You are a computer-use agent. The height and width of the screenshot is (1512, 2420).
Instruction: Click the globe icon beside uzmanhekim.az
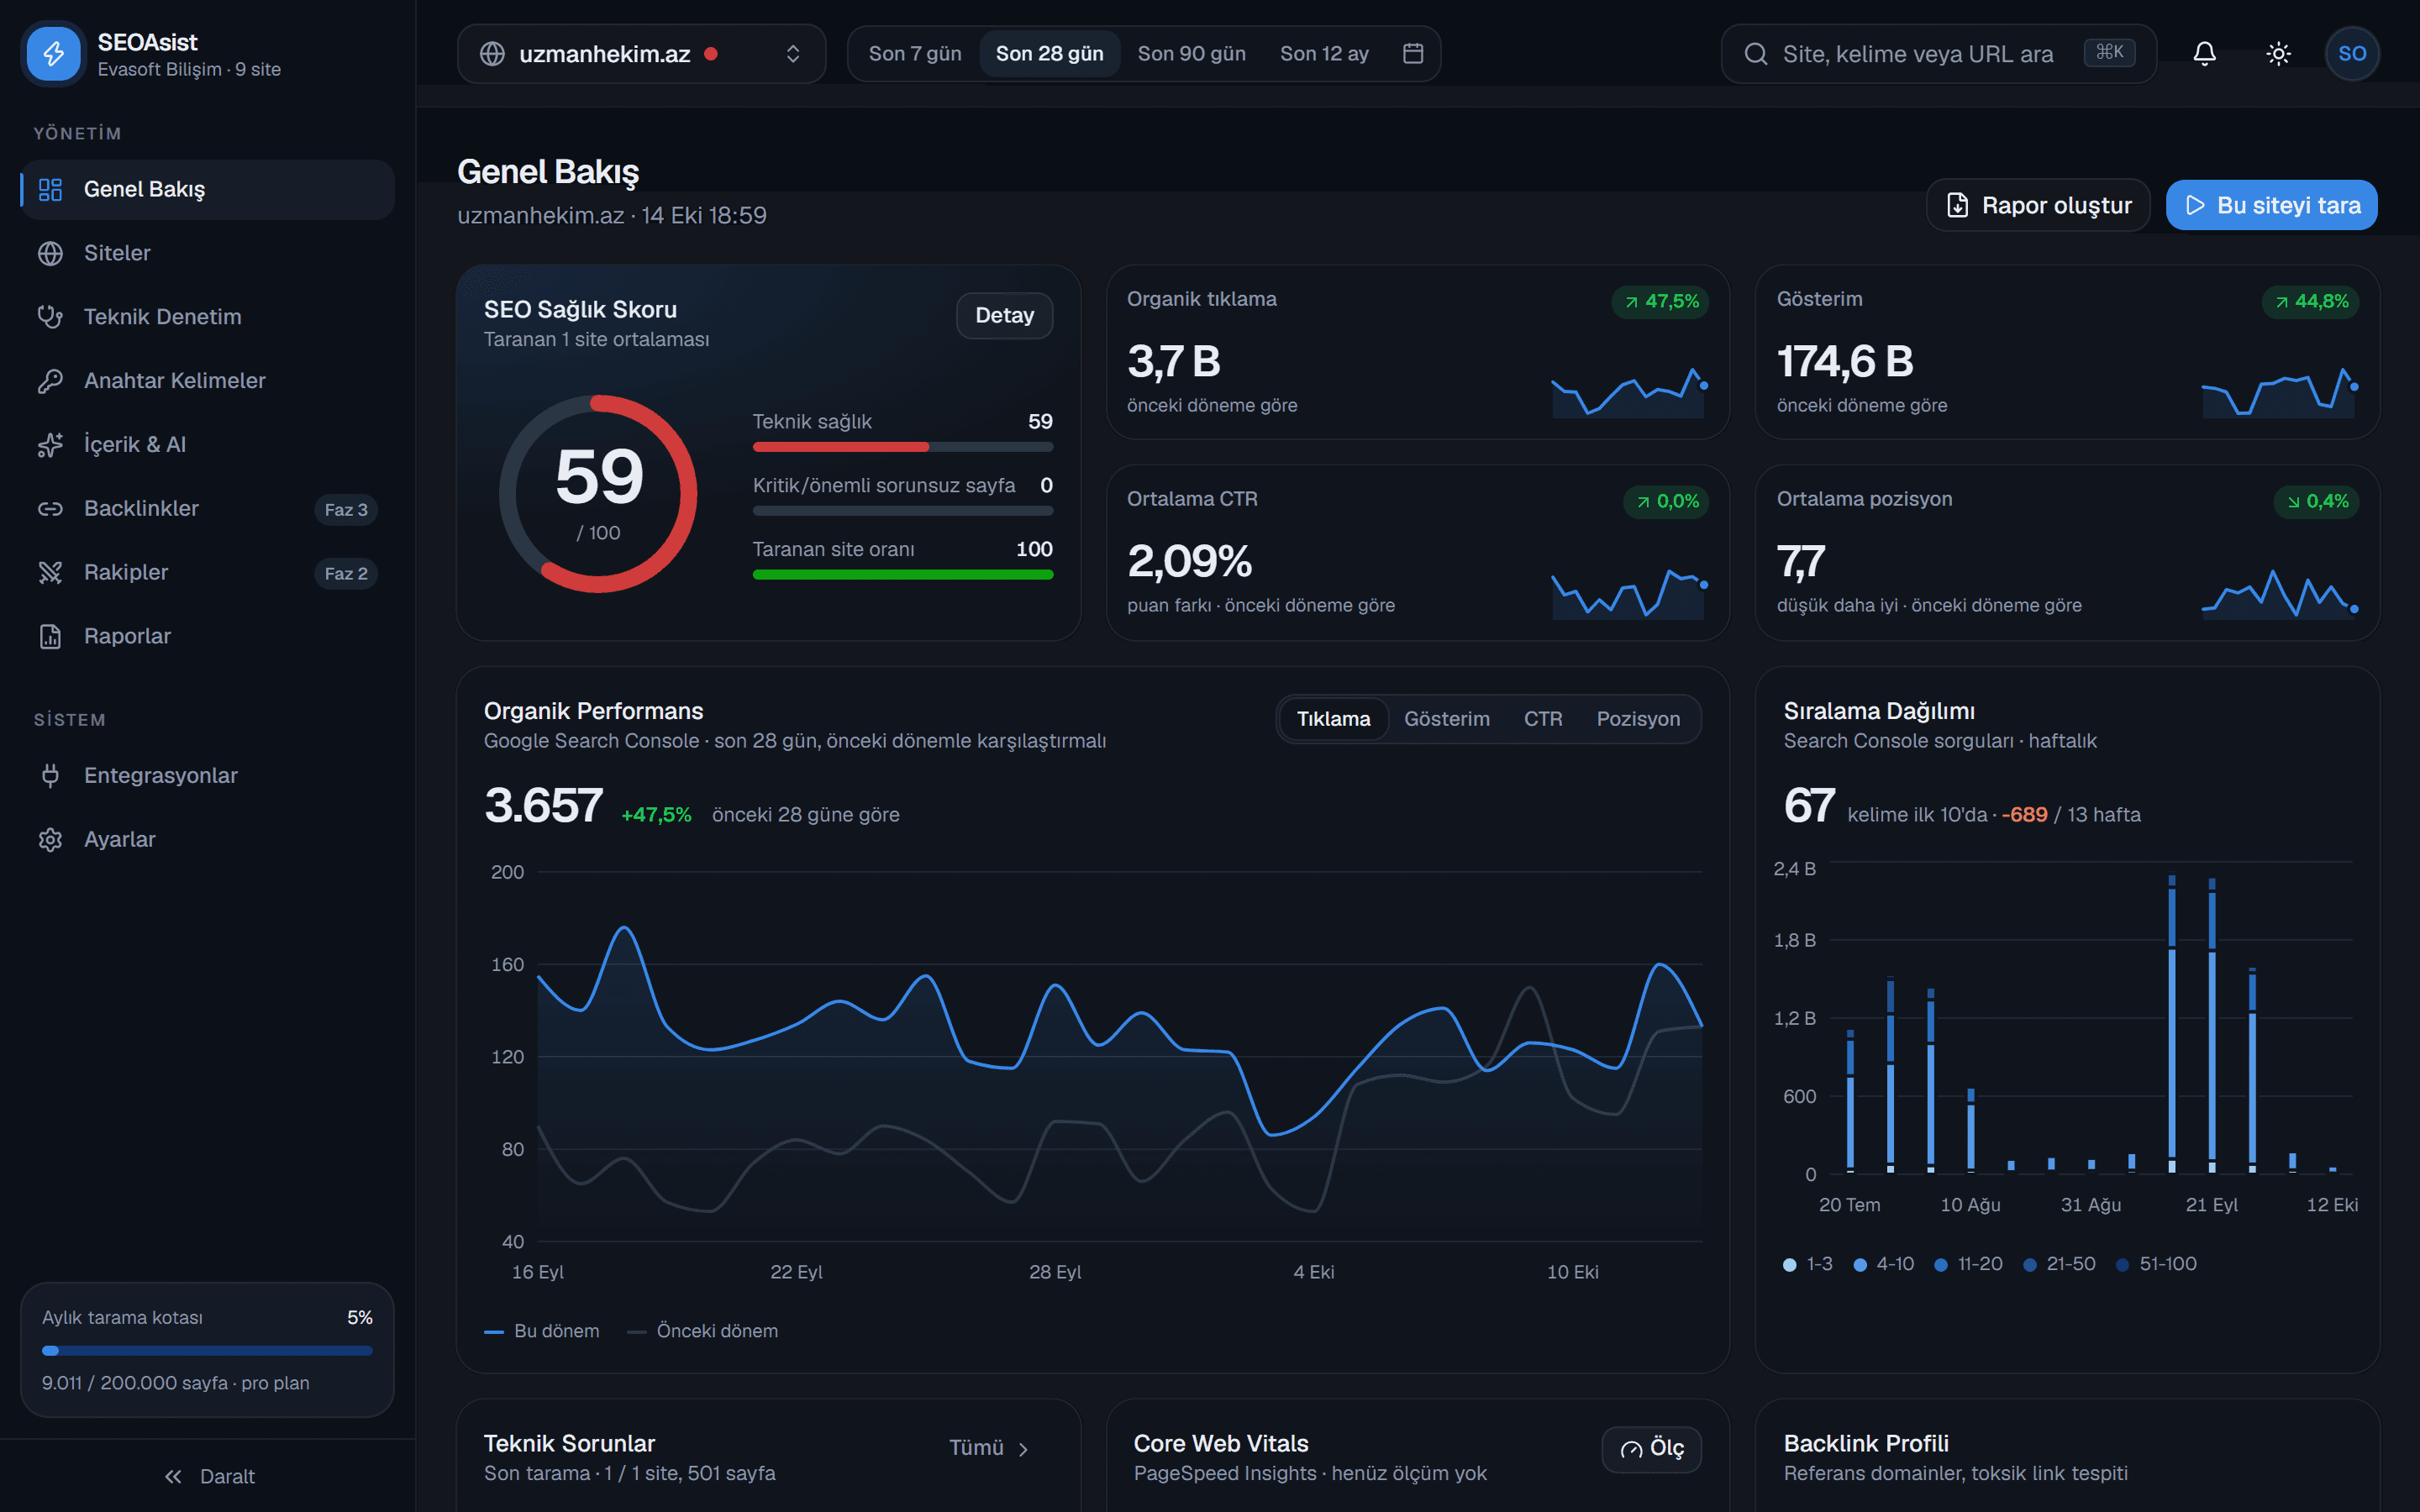click(x=492, y=54)
